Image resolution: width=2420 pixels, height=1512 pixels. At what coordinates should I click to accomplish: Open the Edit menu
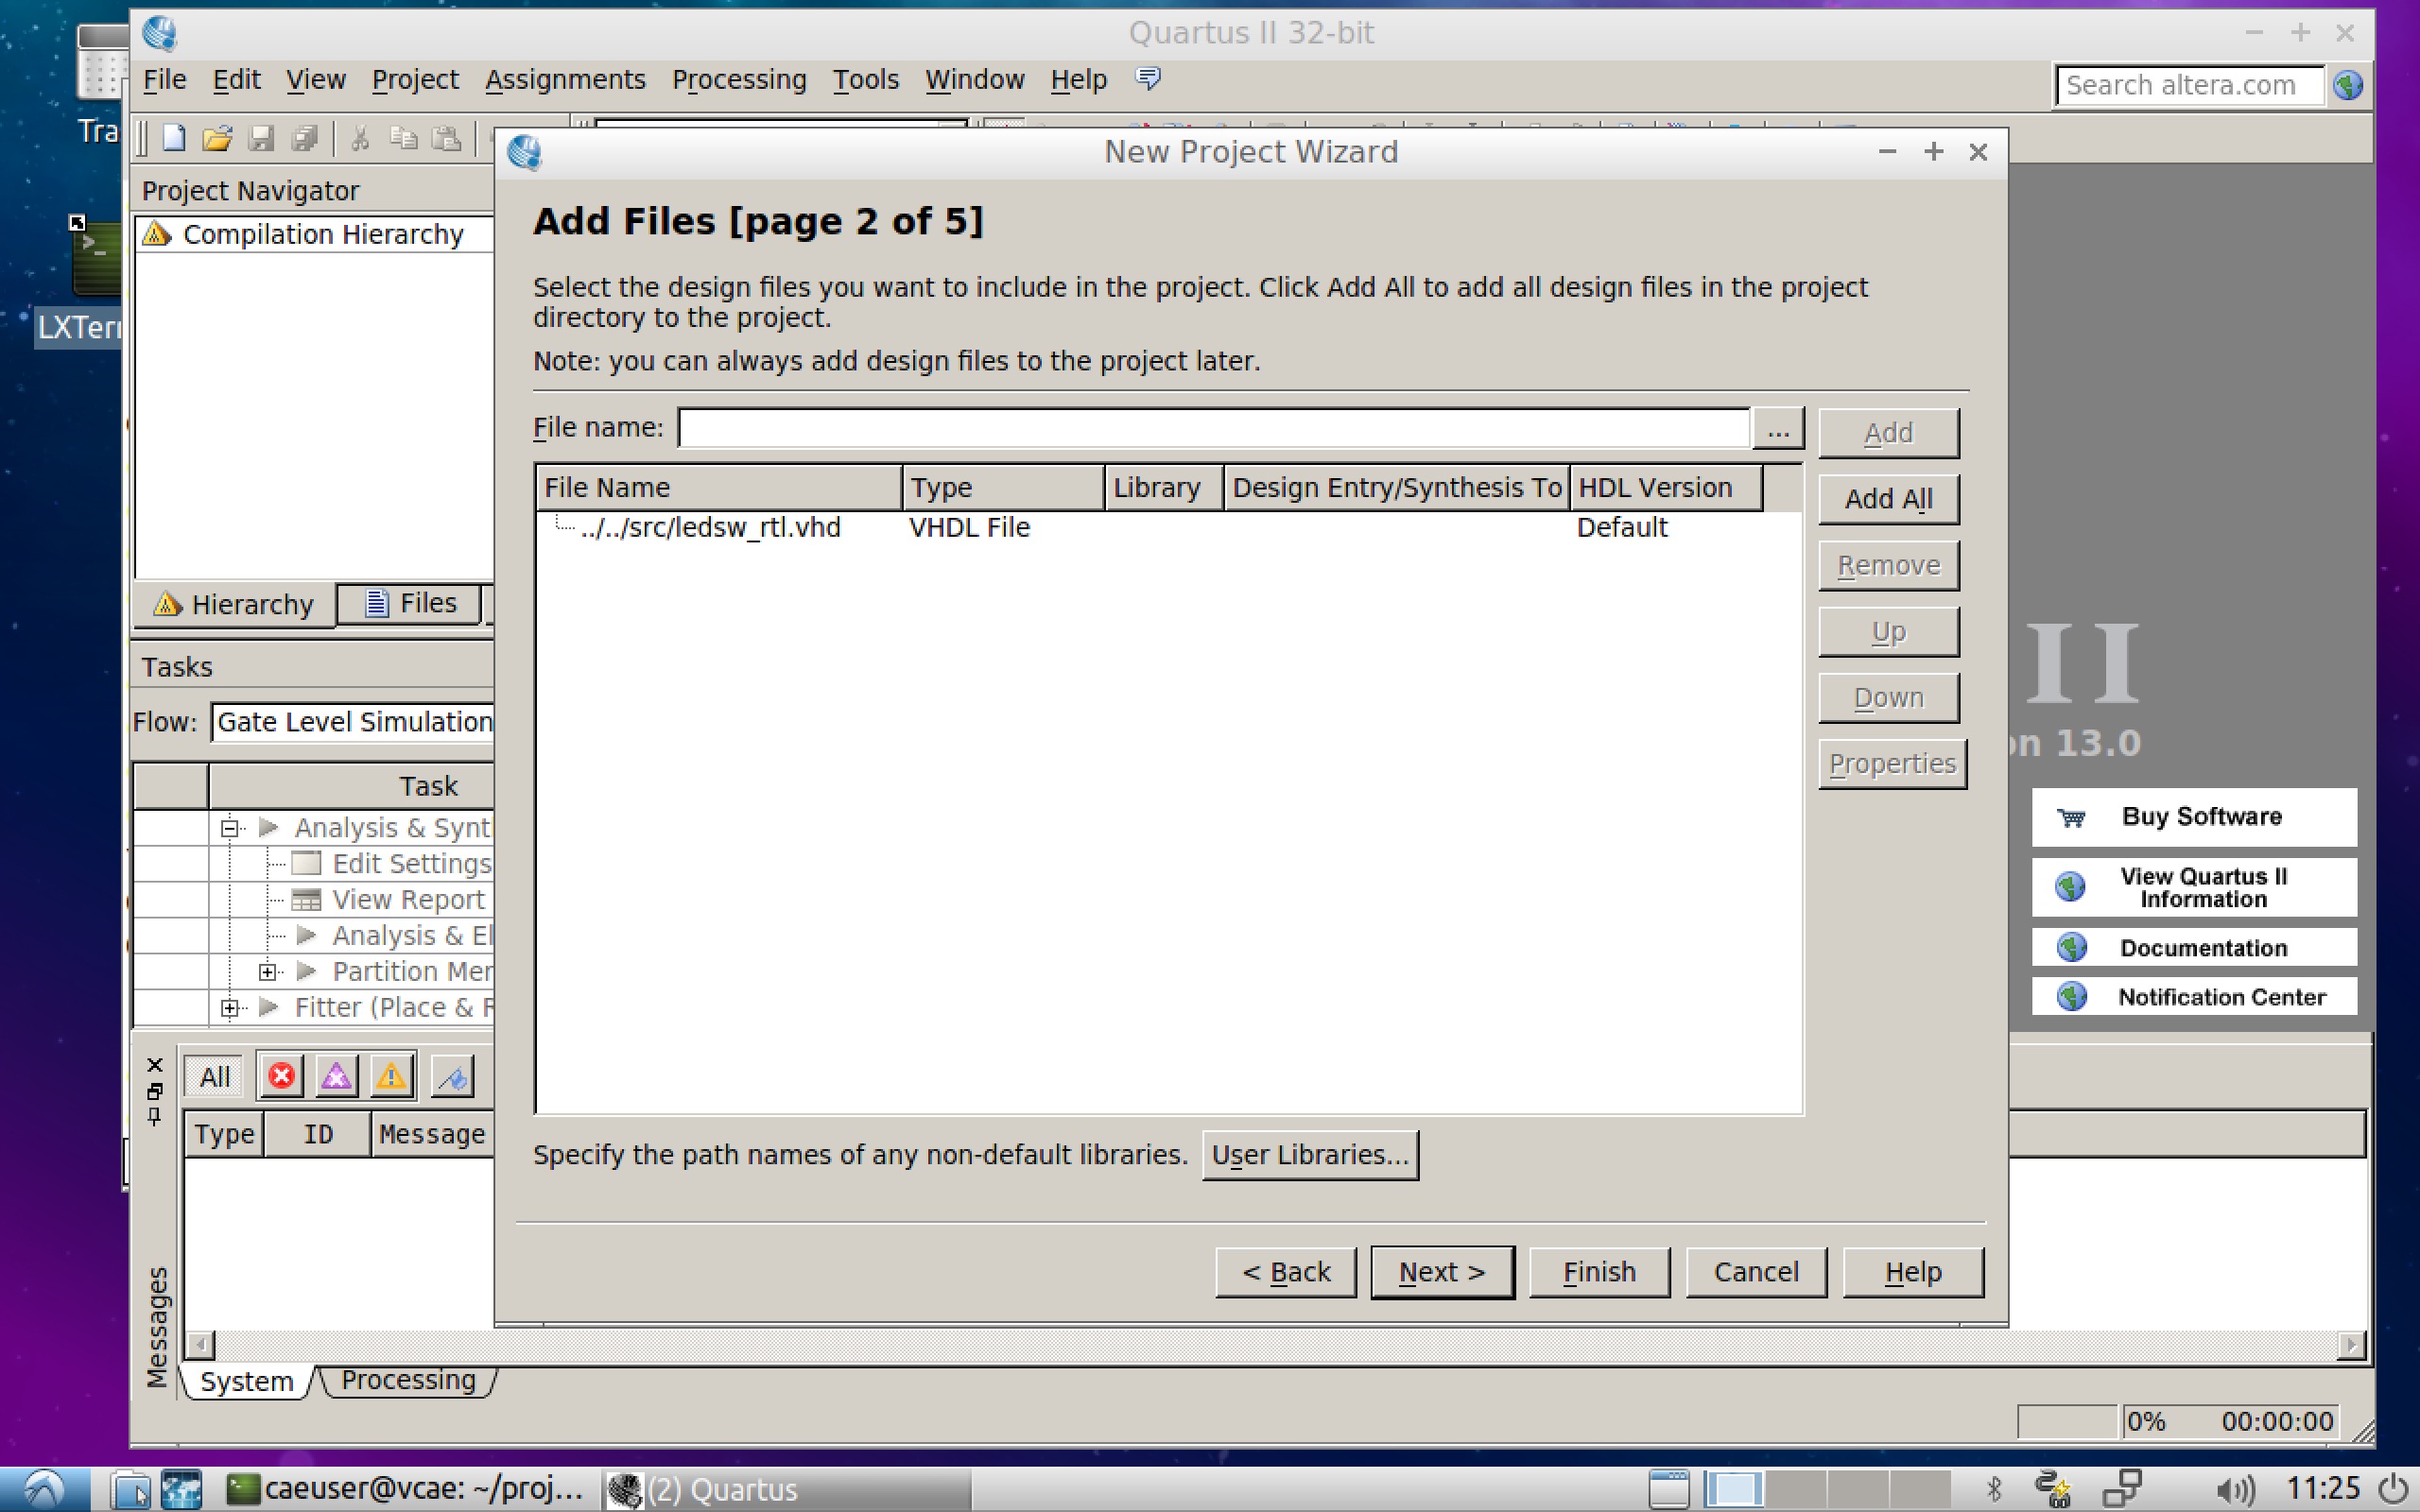tap(236, 79)
